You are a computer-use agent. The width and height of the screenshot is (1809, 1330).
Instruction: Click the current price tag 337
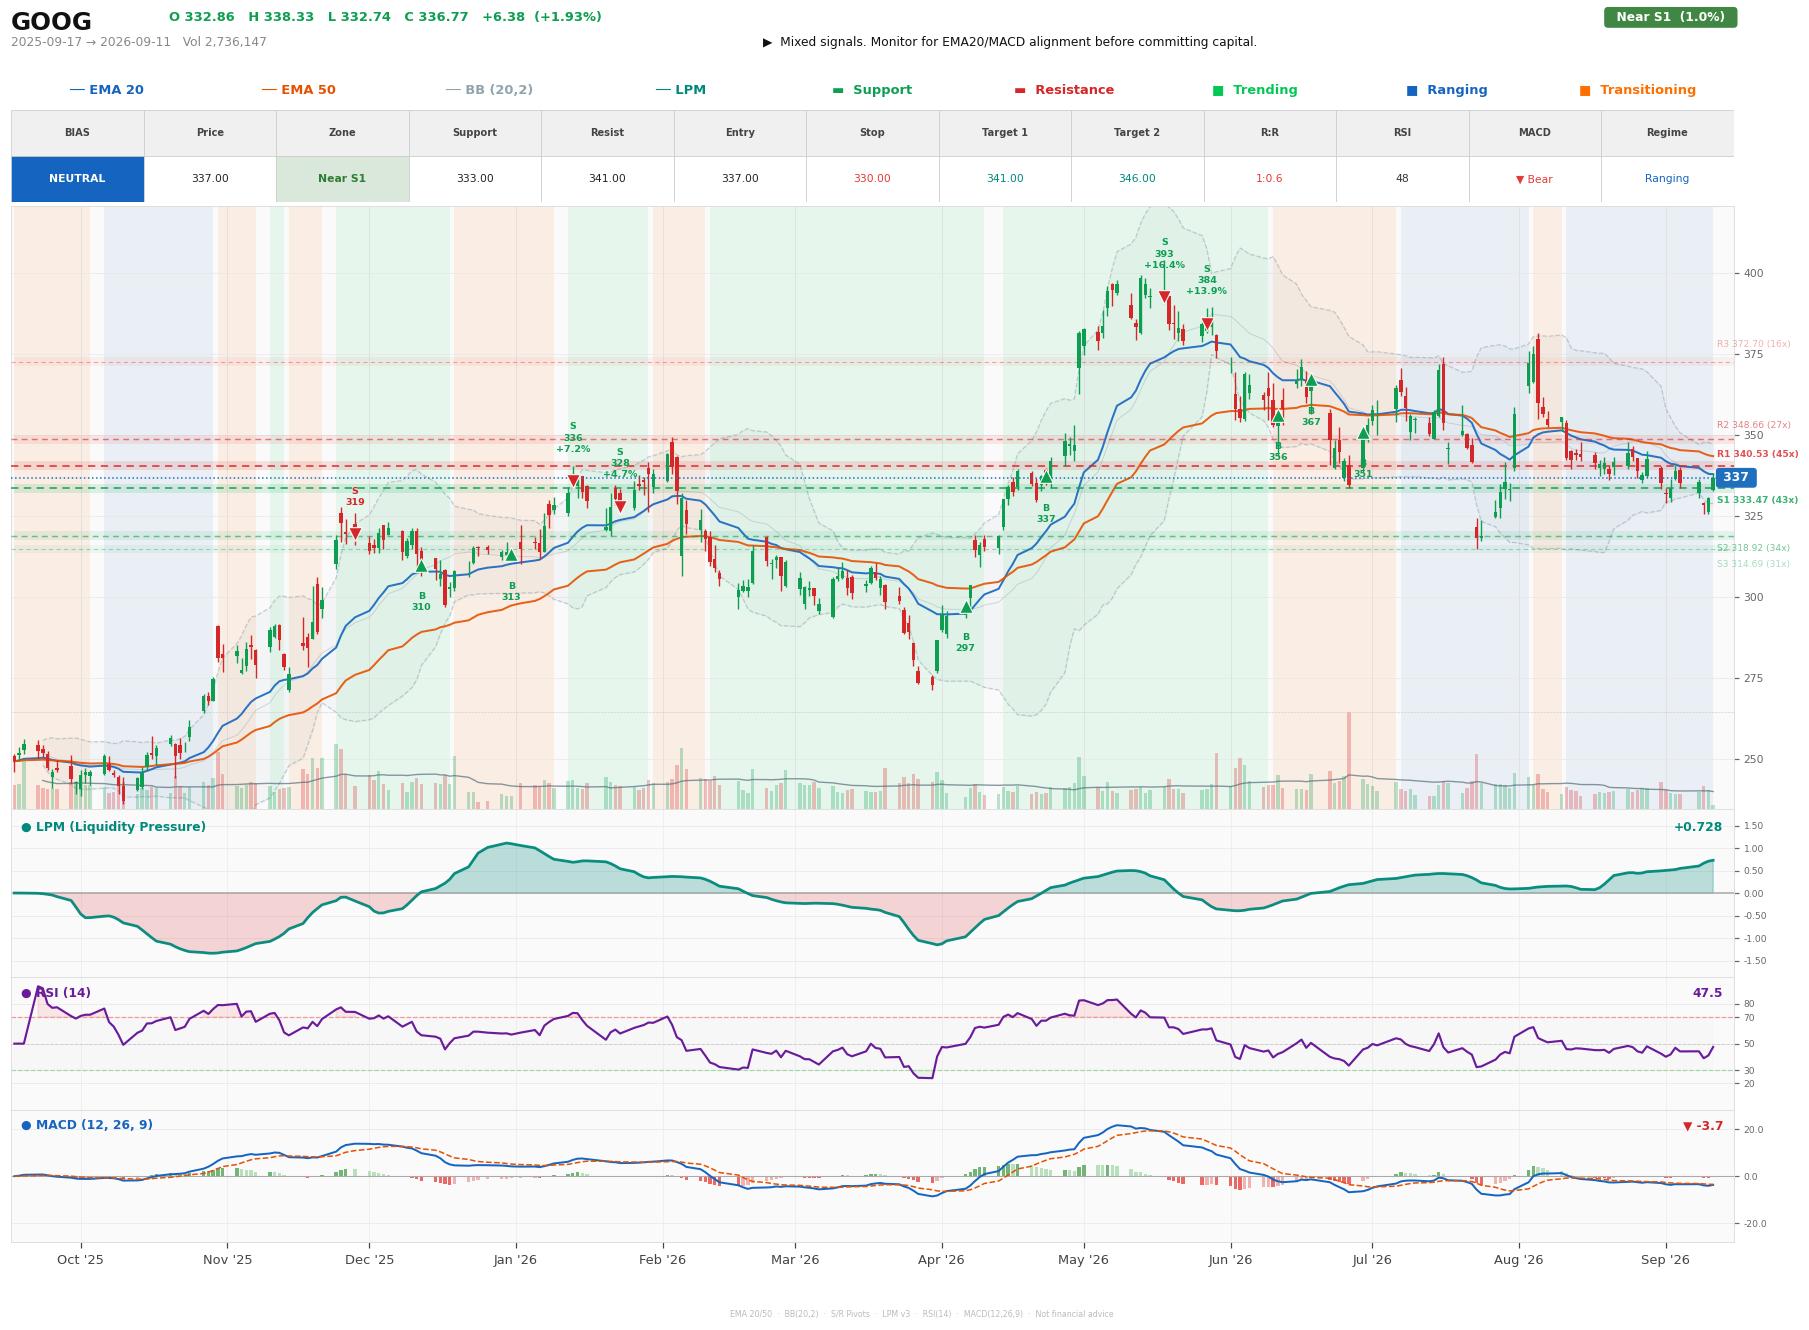click(1735, 478)
